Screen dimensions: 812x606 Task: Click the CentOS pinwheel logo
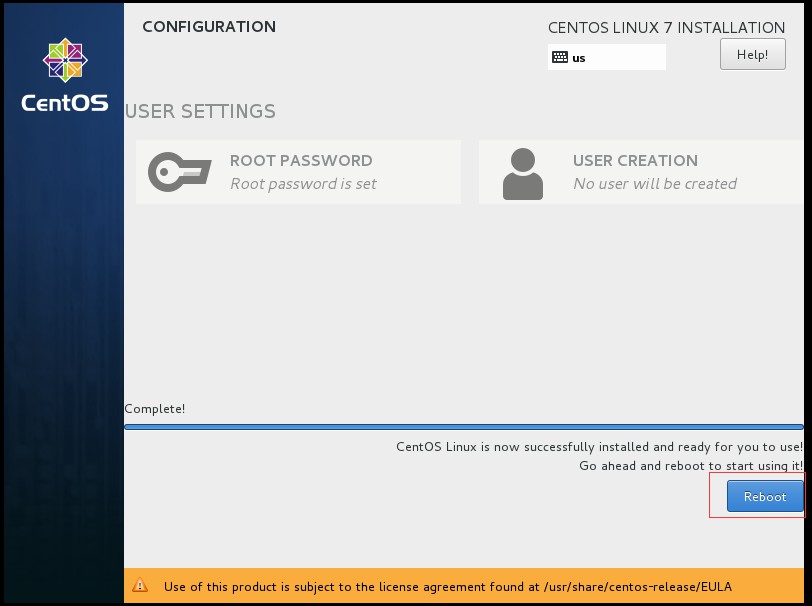click(x=64, y=61)
